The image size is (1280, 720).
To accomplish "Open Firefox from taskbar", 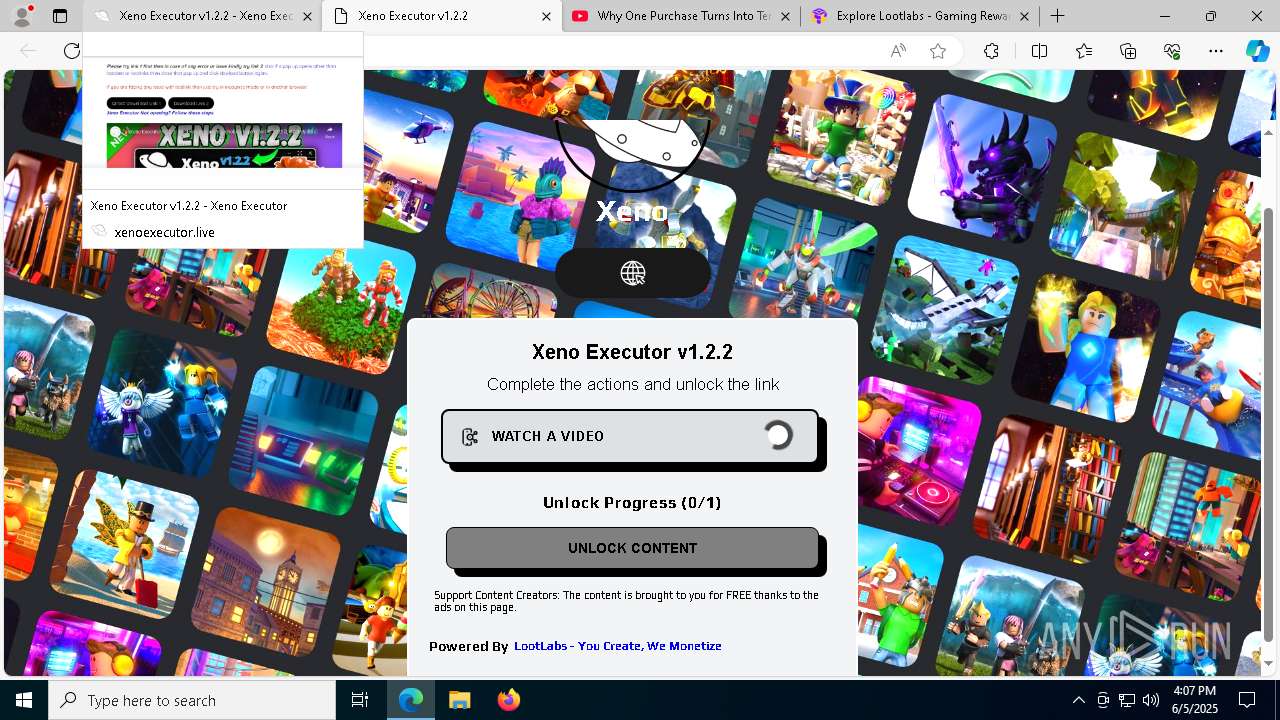I will point(508,700).
